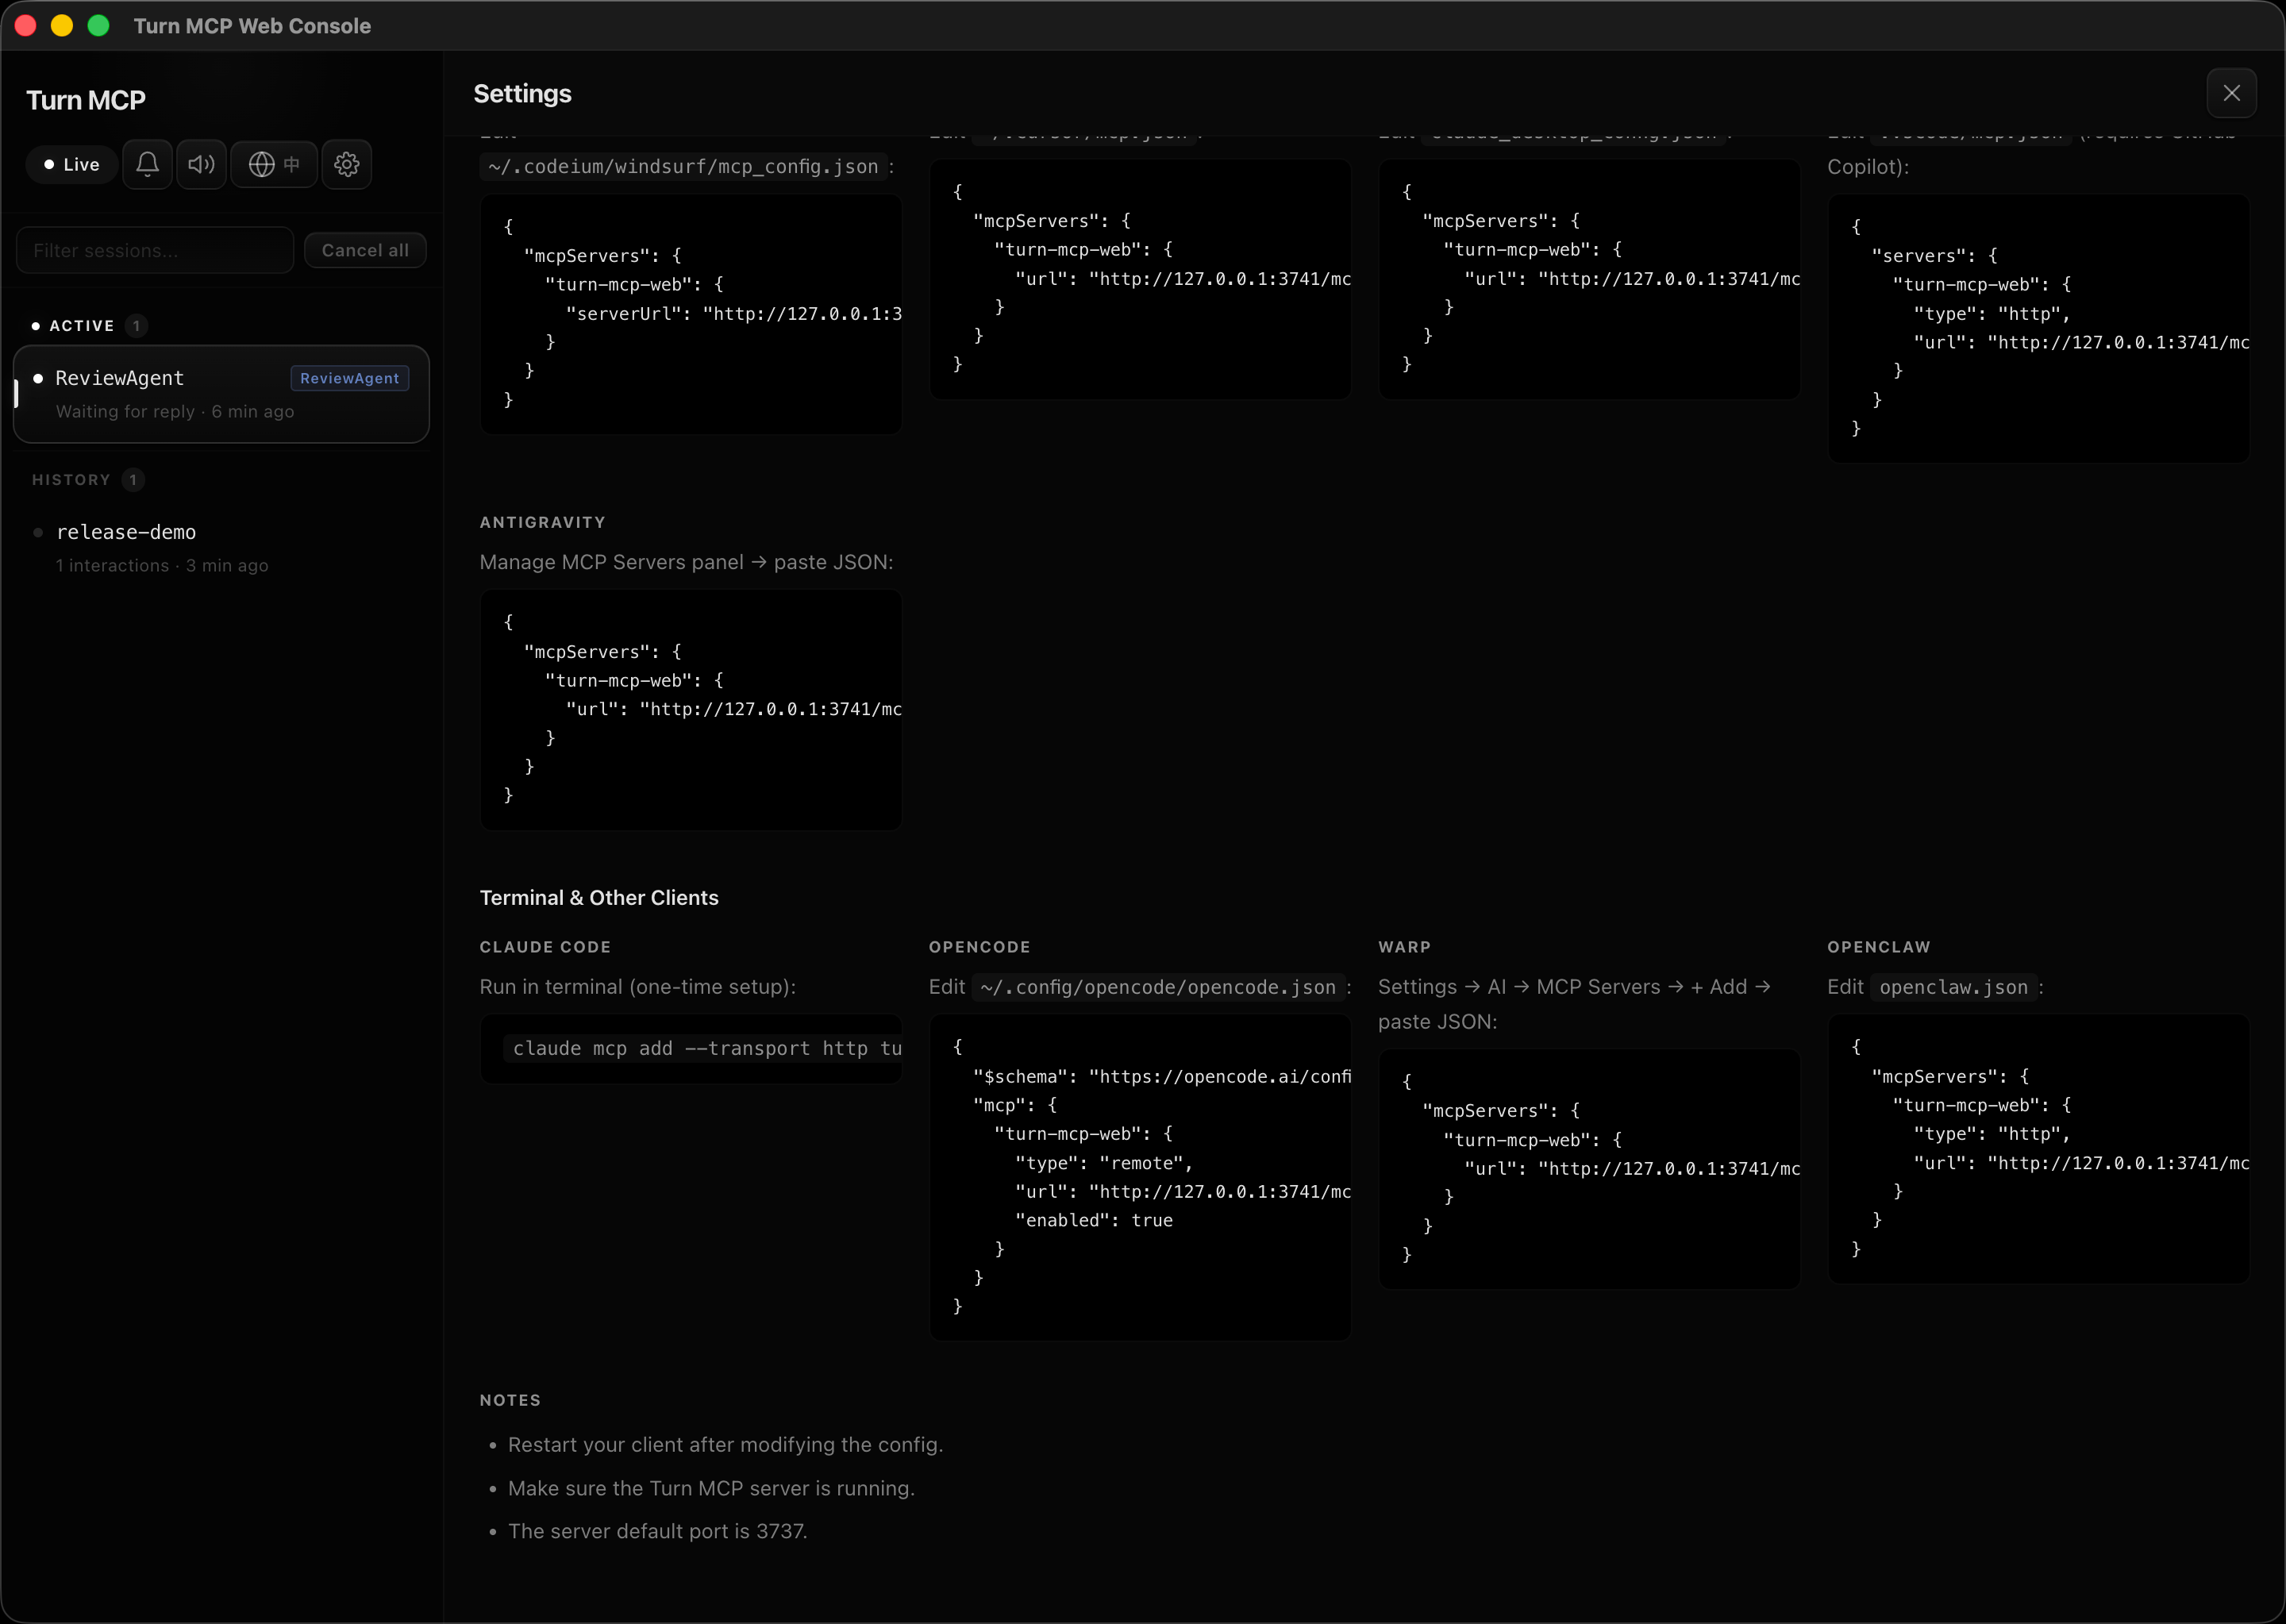Click the claude mcp add command

coord(702,1048)
